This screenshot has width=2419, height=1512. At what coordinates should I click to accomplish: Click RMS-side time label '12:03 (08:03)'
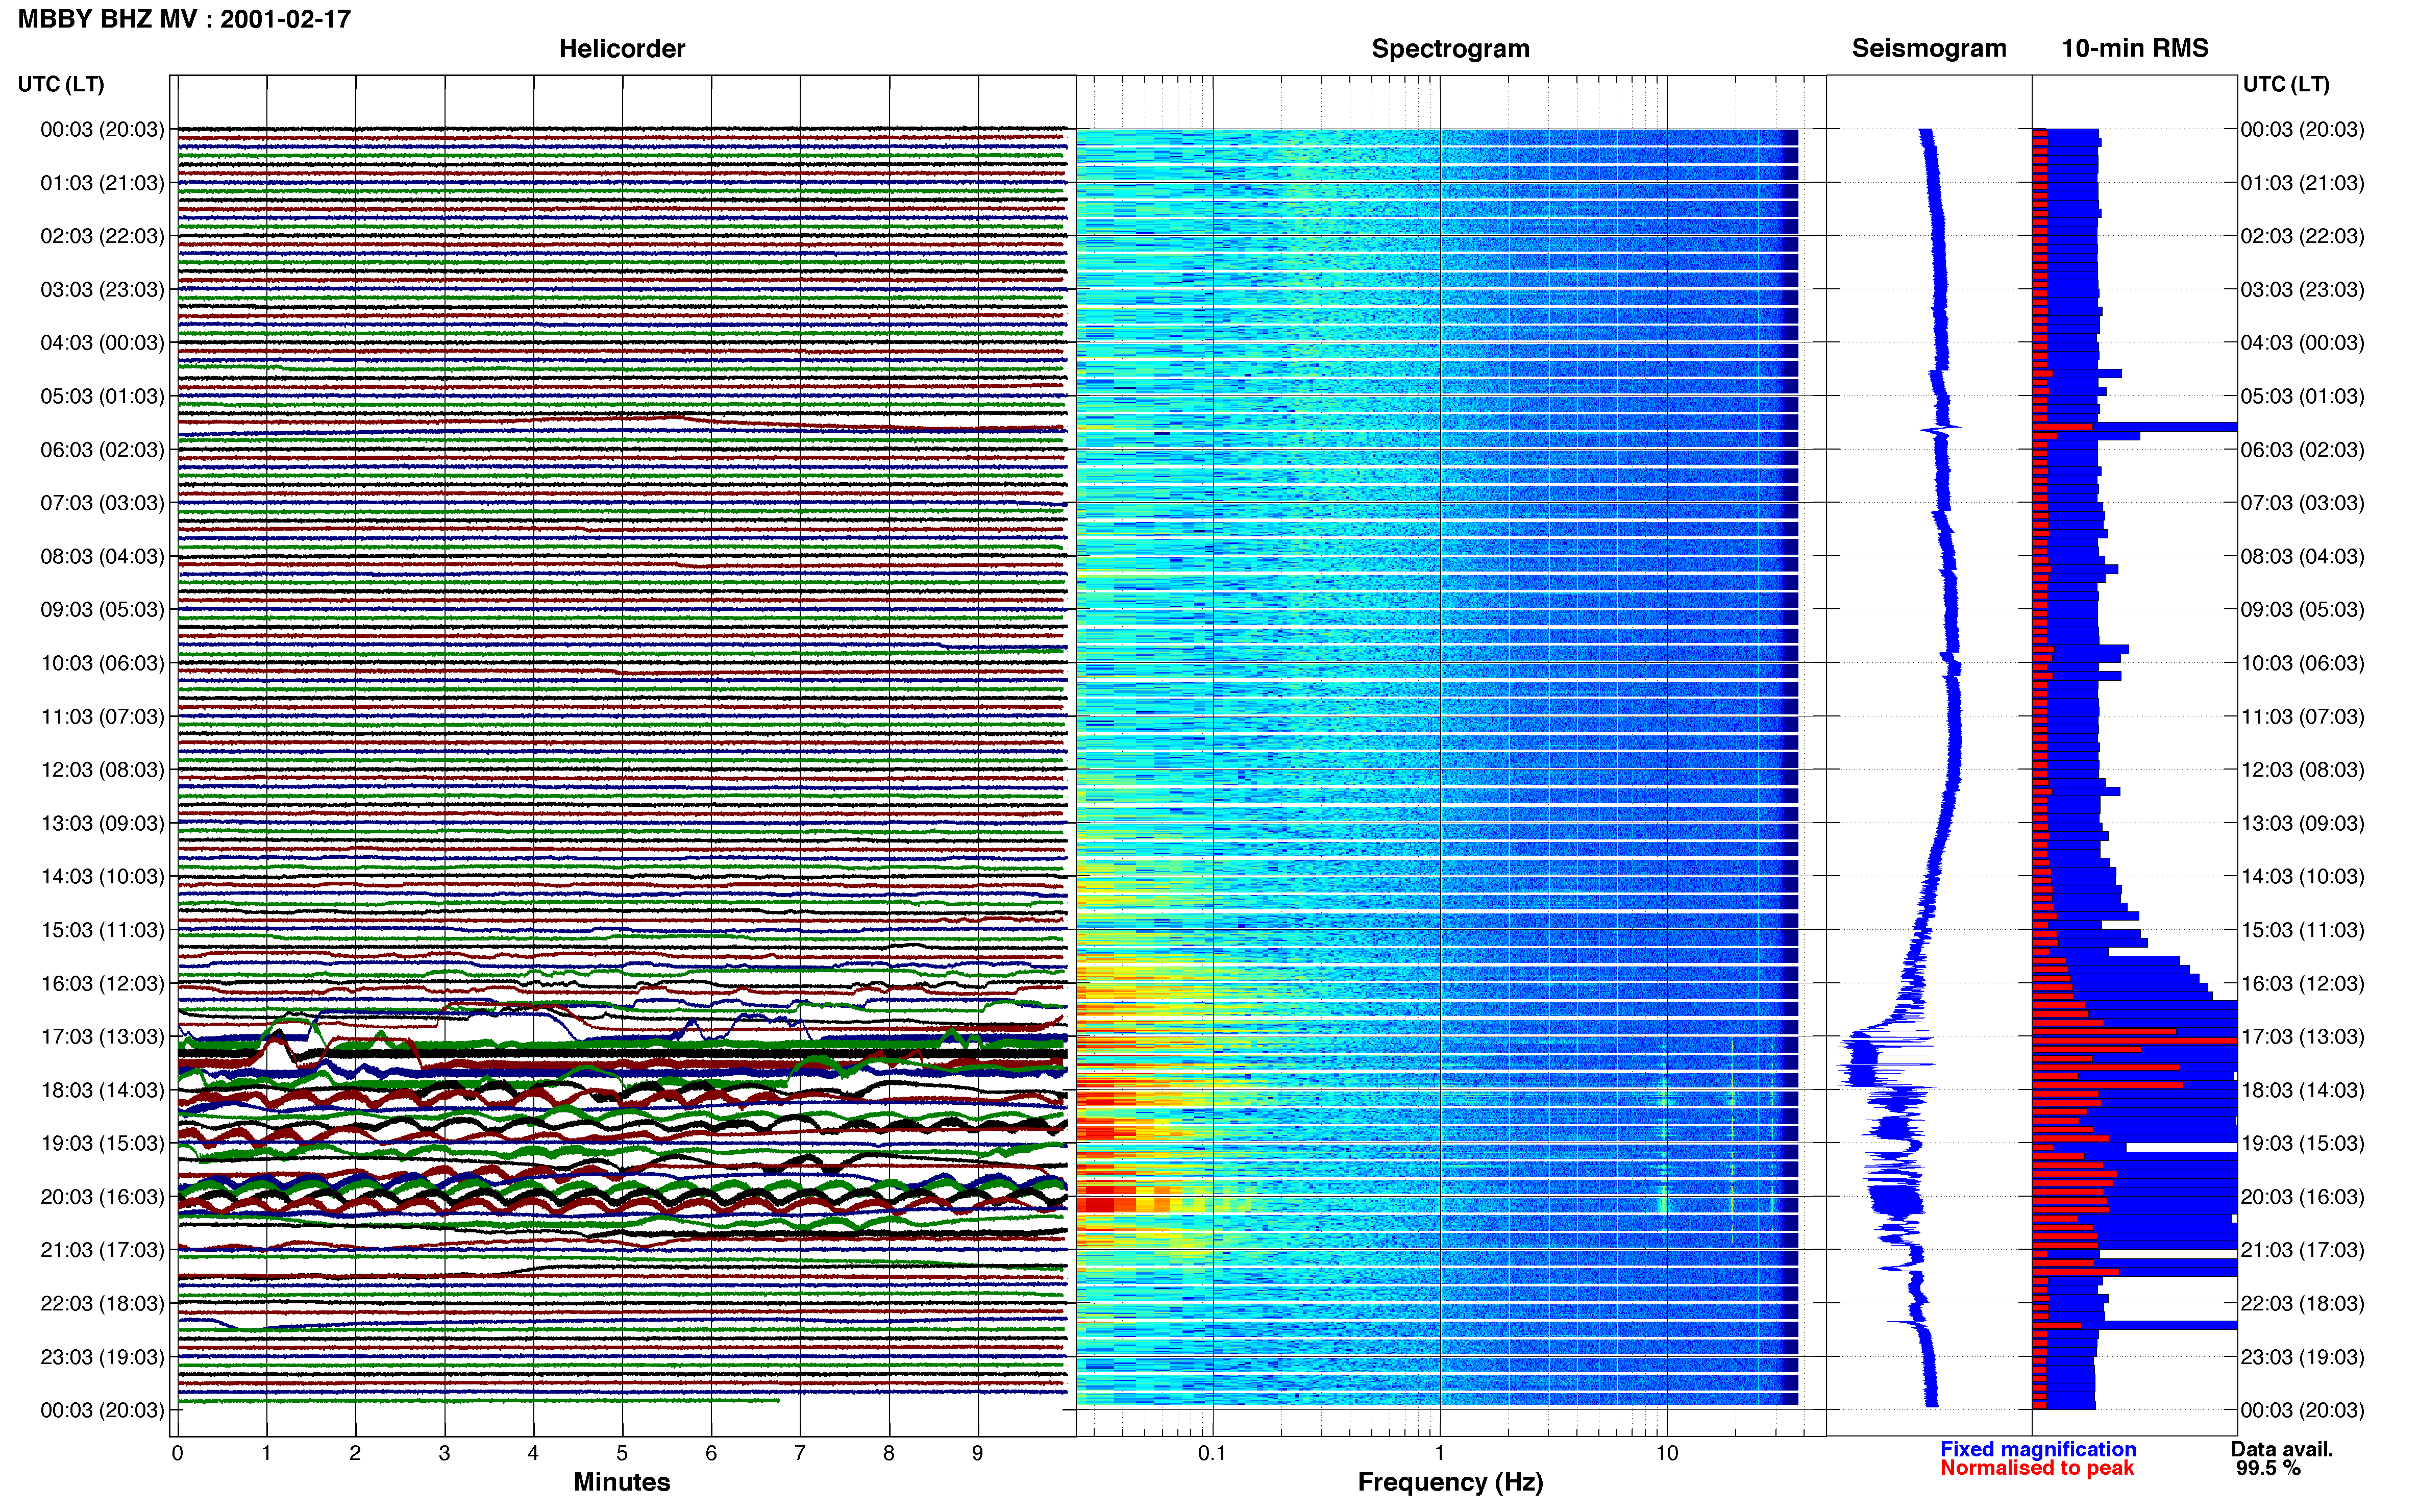[2302, 770]
